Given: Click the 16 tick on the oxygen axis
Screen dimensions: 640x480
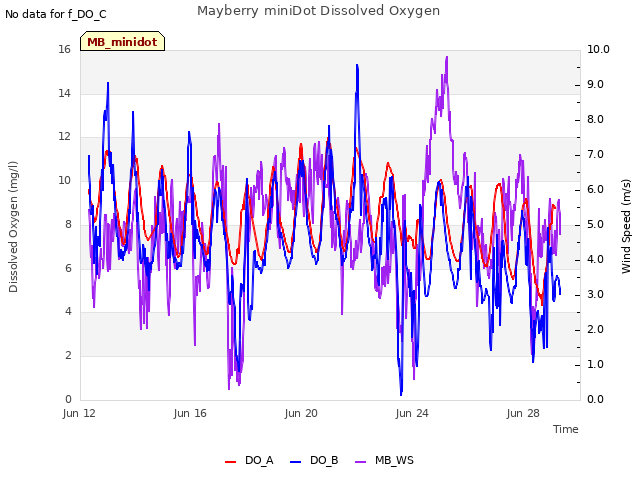Looking at the screenshot, I should tap(64, 49).
